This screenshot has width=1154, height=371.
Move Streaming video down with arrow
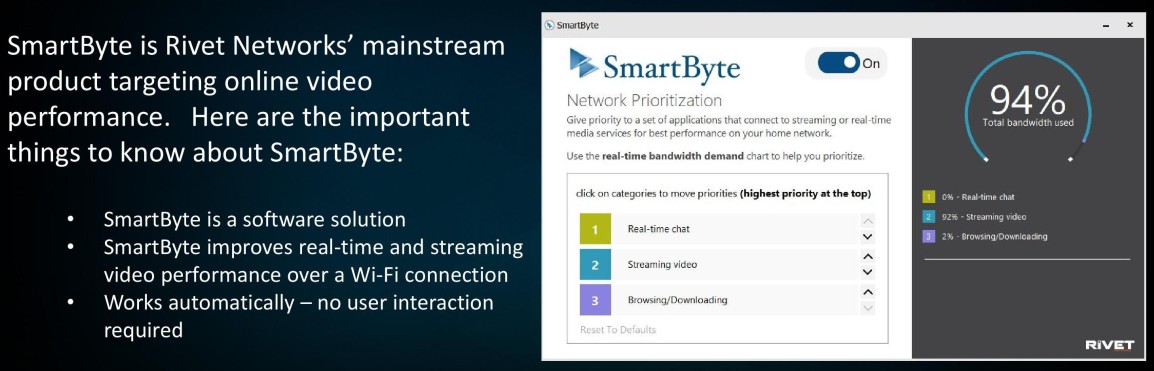pos(867,272)
